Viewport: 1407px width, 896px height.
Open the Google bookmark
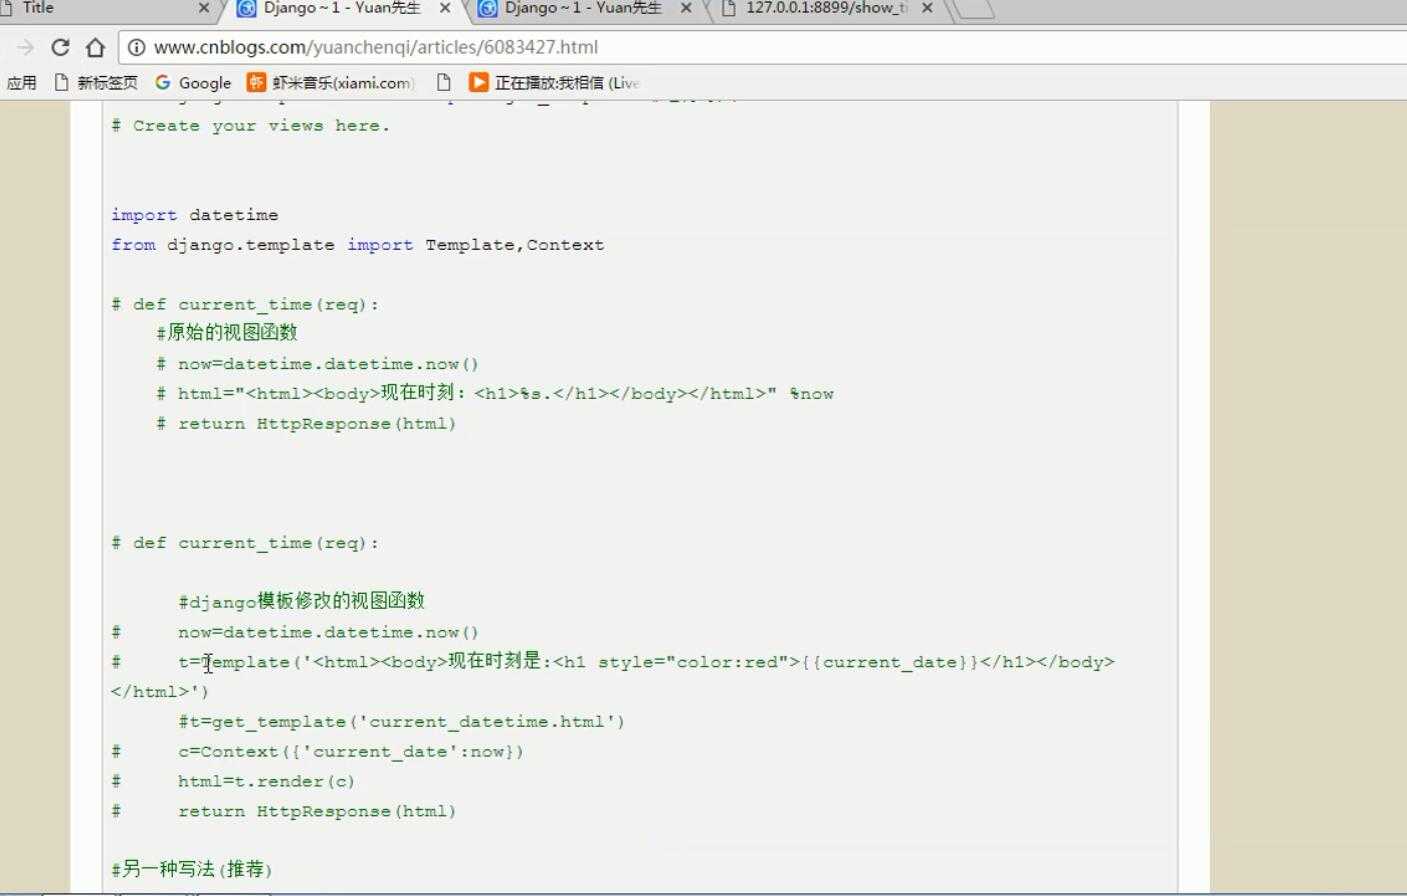point(193,83)
